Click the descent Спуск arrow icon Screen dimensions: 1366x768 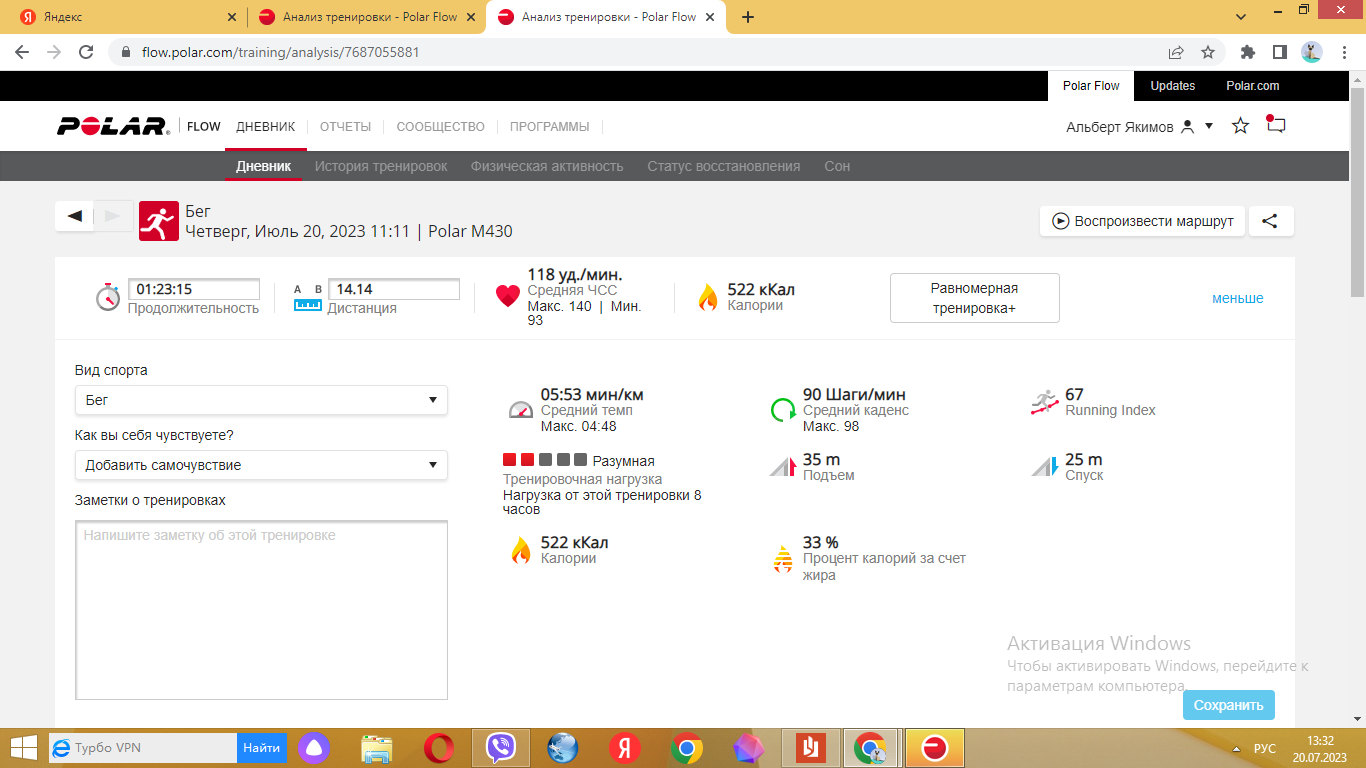click(x=1044, y=466)
